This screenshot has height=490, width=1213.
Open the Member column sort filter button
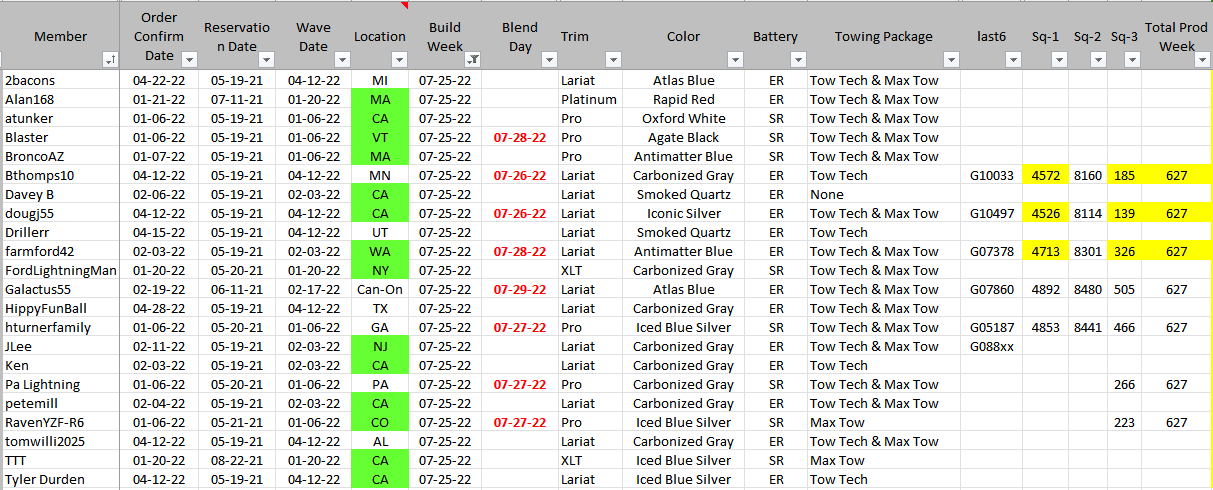click(x=109, y=60)
